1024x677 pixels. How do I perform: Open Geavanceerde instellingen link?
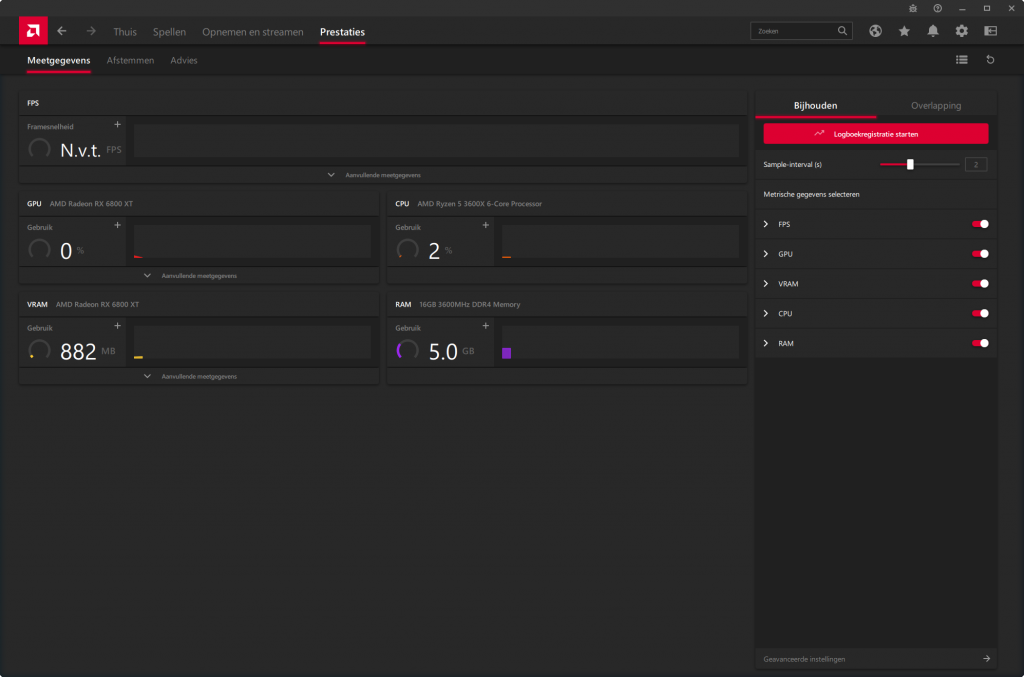804,659
